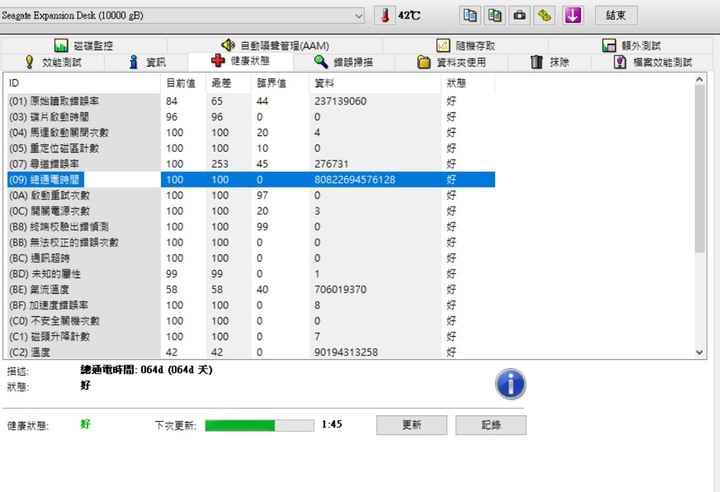Select row (C0) 不安全關機次數
720x492 pixels.
pyautogui.click(x=251, y=320)
